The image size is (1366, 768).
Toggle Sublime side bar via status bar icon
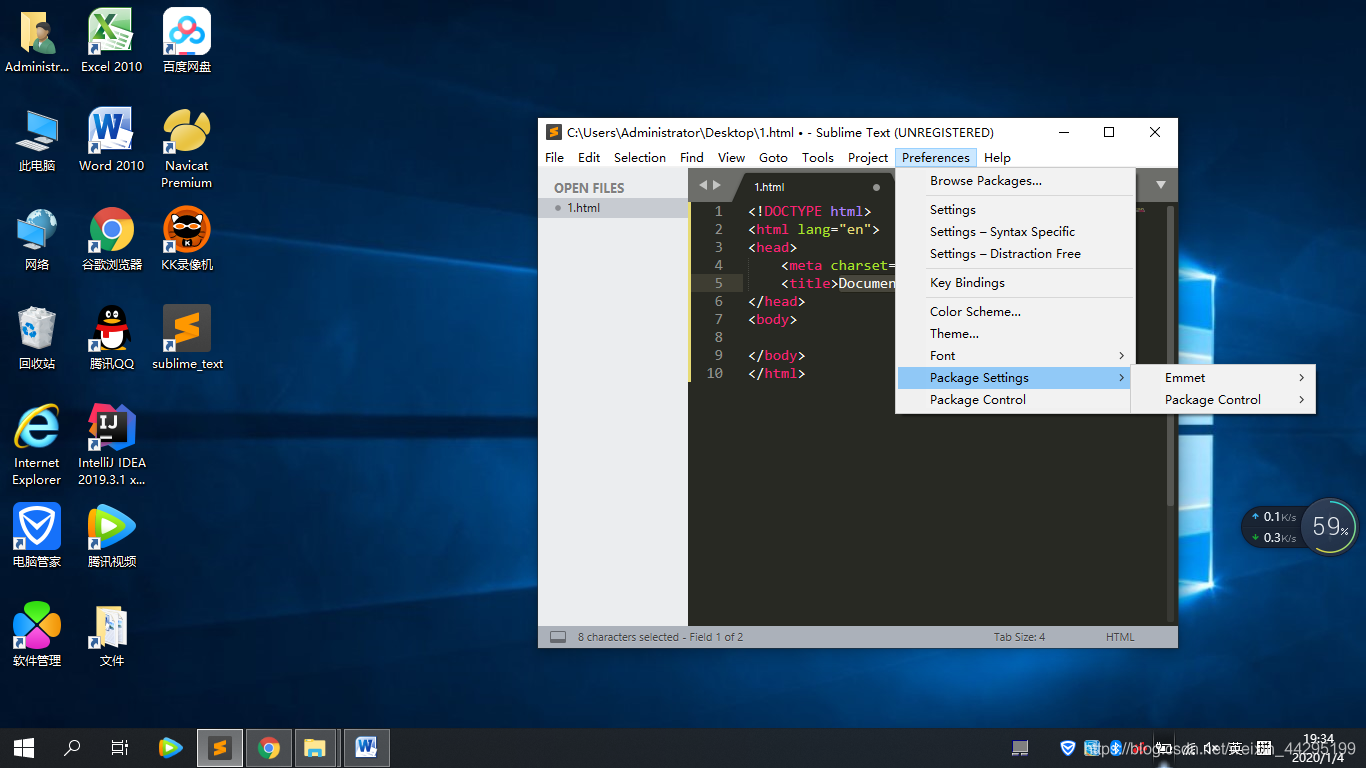coord(558,637)
